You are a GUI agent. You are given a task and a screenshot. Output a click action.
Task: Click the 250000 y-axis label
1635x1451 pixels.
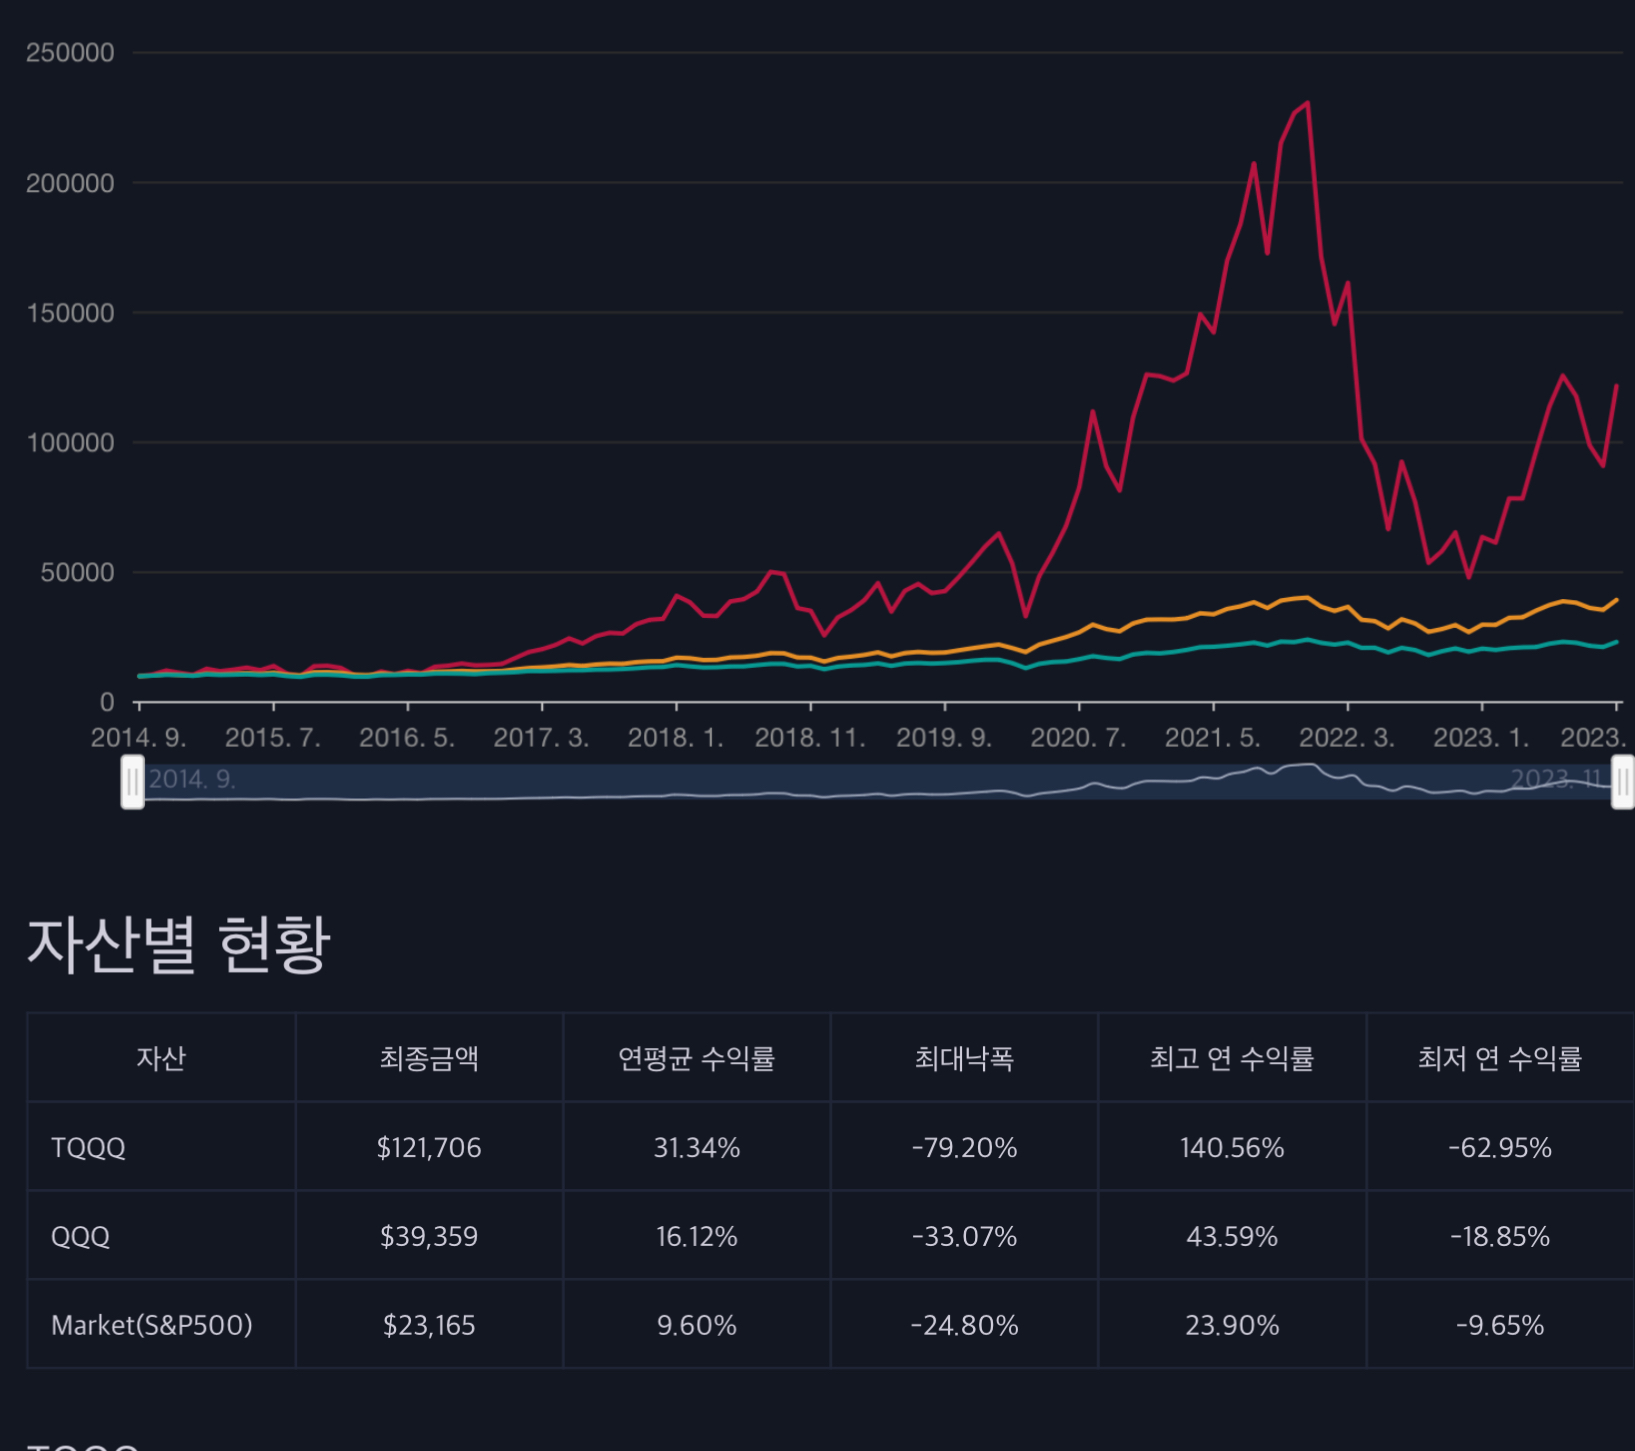tap(70, 53)
